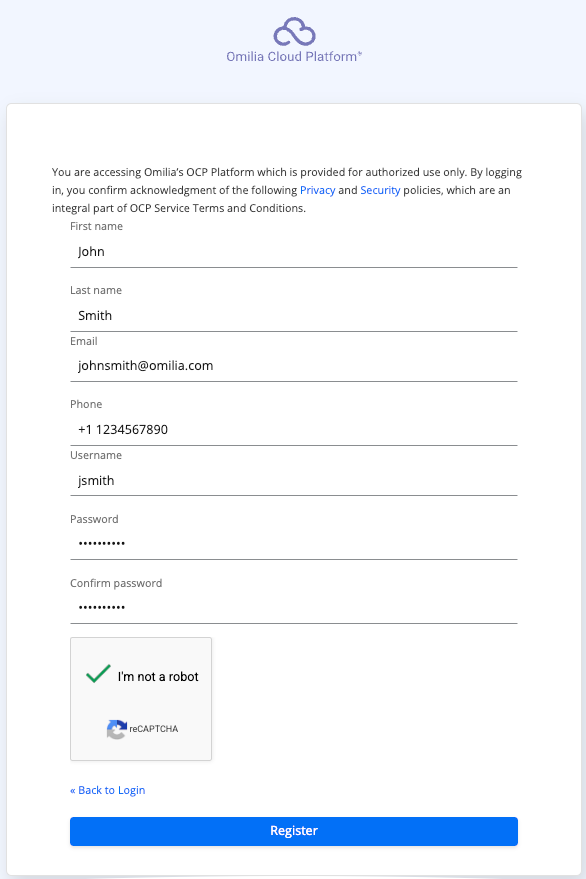Click the Omilia cloud logo icon
The image size is (586, 879).
tap(294, 32)
